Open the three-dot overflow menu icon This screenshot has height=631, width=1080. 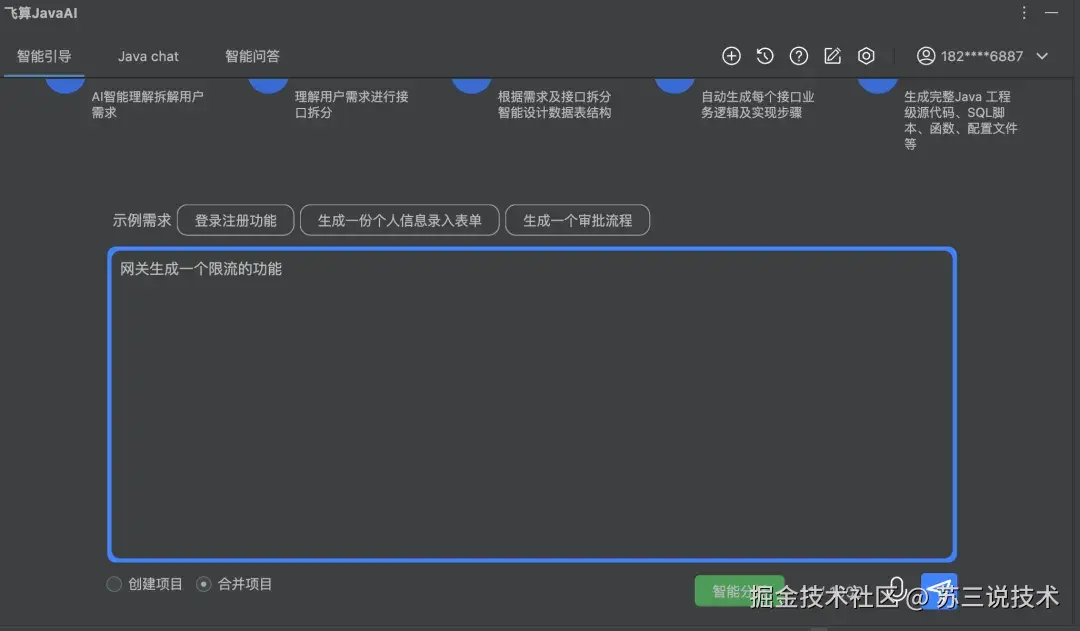pyautogui.click(x=1023, y=12)
